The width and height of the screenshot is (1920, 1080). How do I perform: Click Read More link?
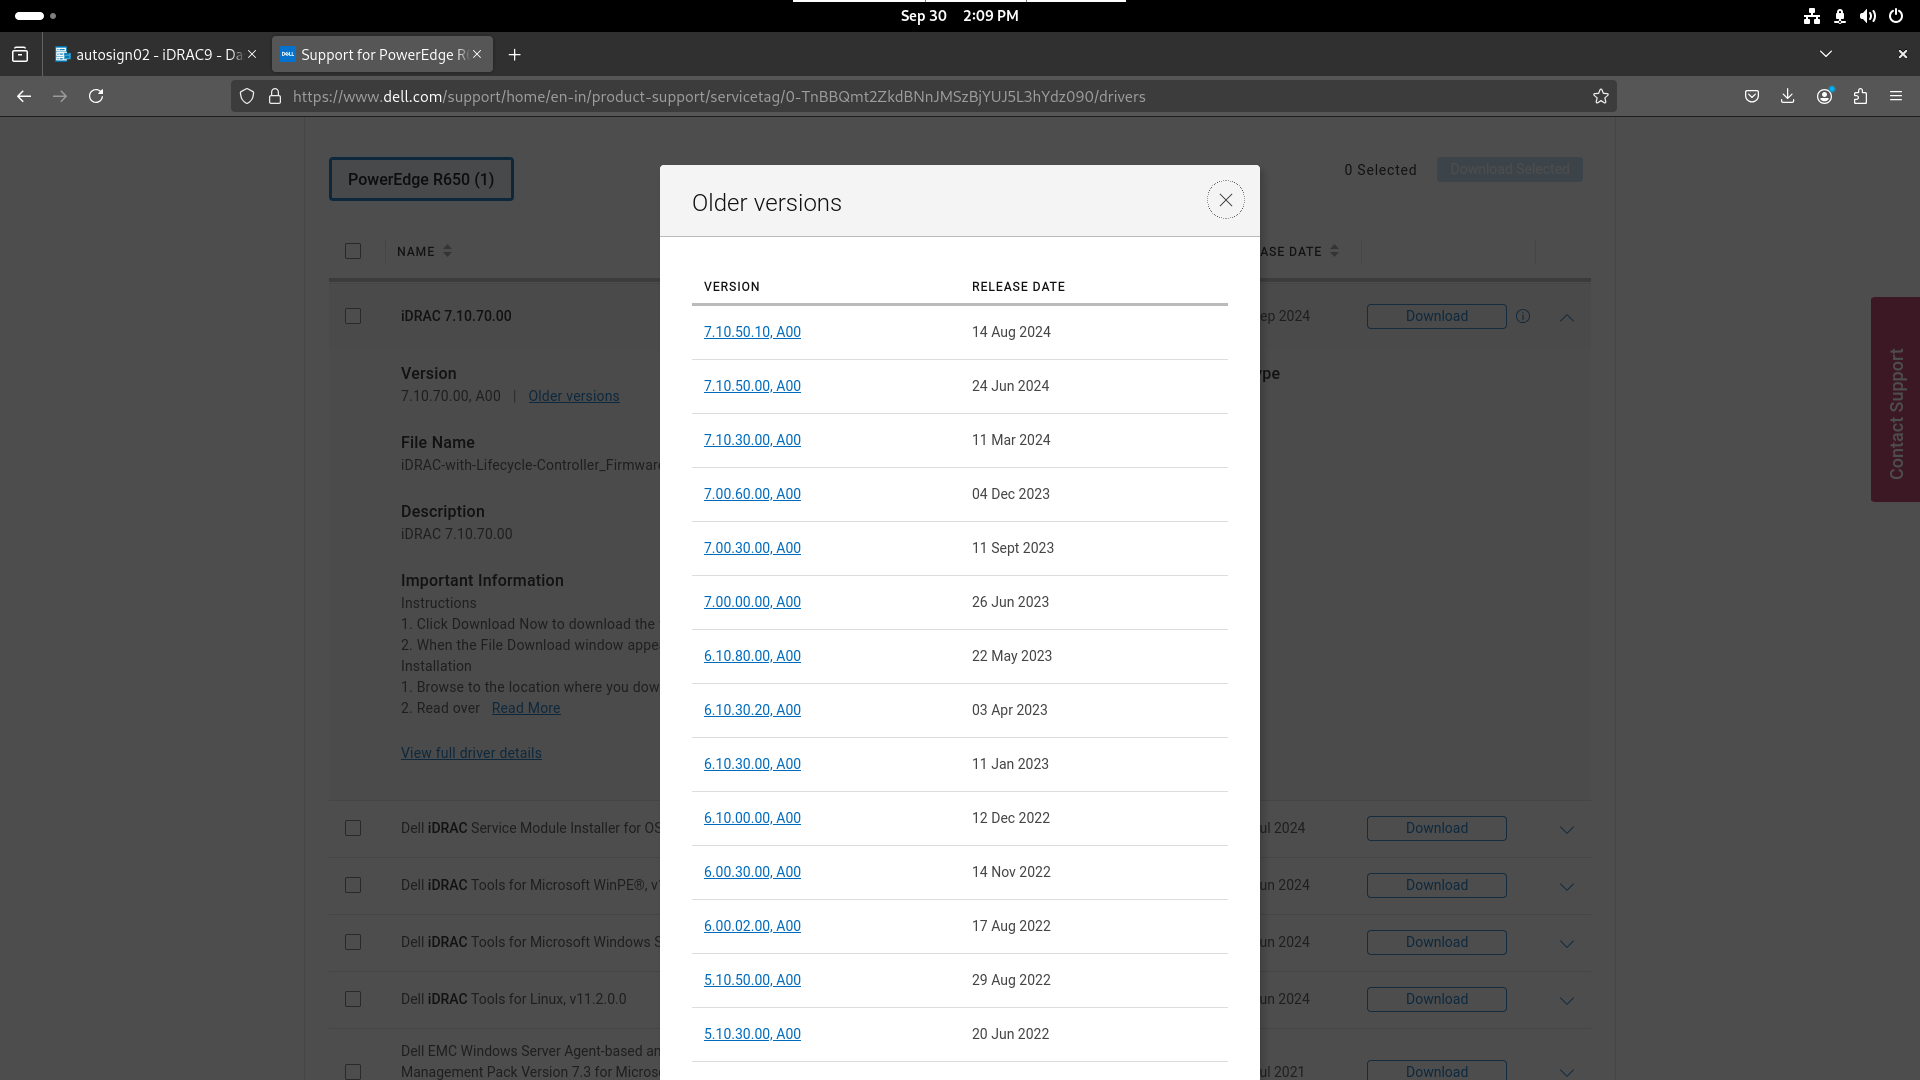click(x=526, y=708)
